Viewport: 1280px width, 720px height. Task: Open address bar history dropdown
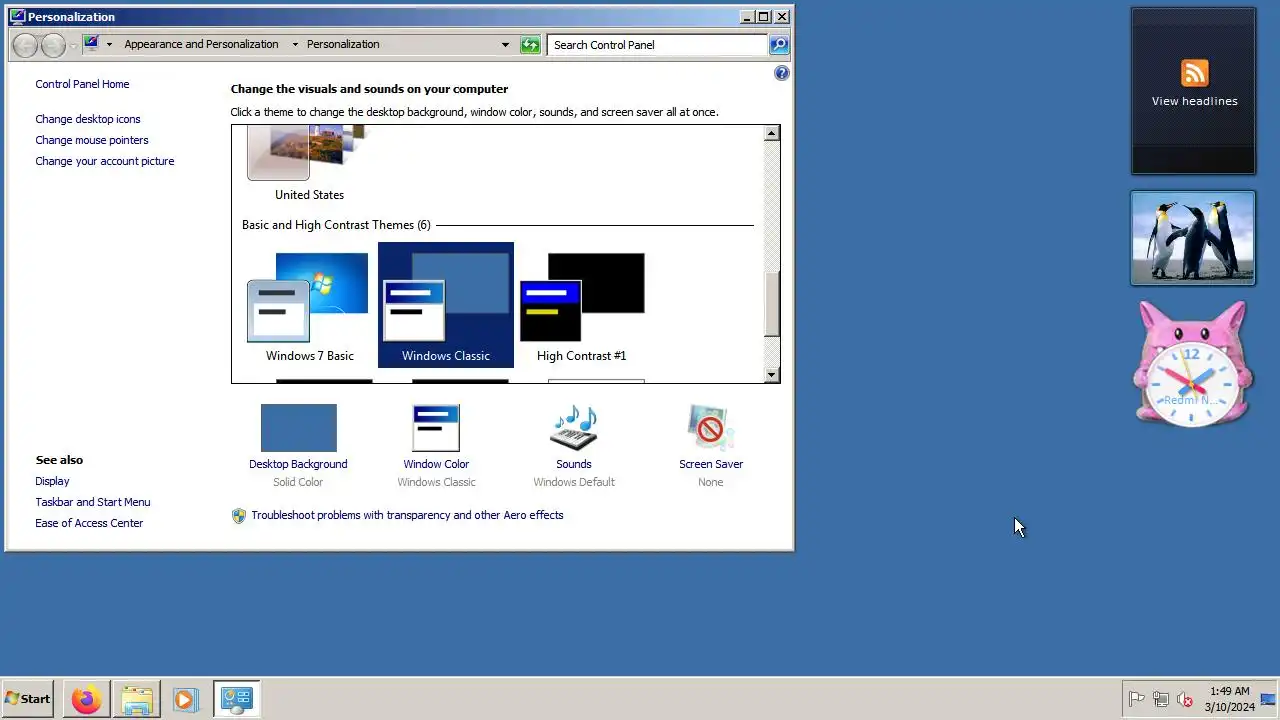point(505,45)
